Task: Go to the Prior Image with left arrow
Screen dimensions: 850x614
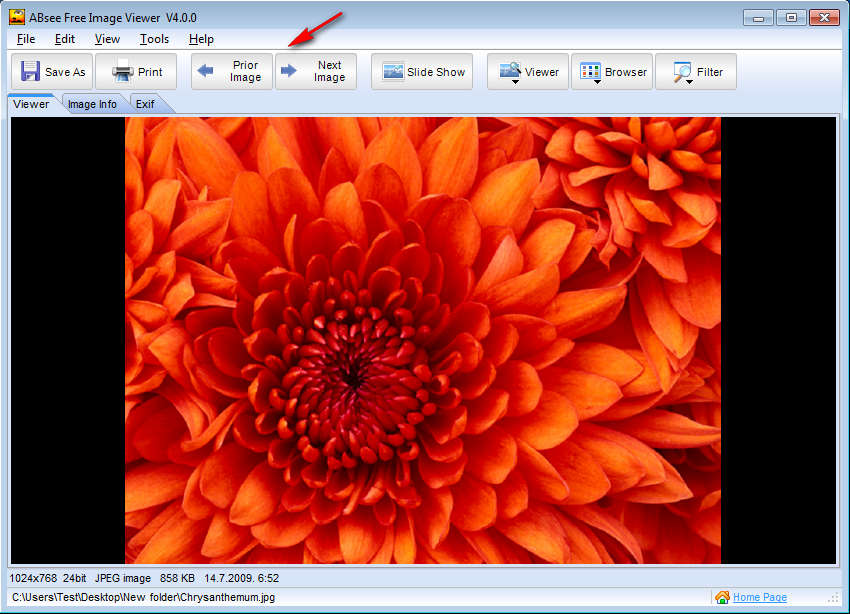Action: [231, 72]
